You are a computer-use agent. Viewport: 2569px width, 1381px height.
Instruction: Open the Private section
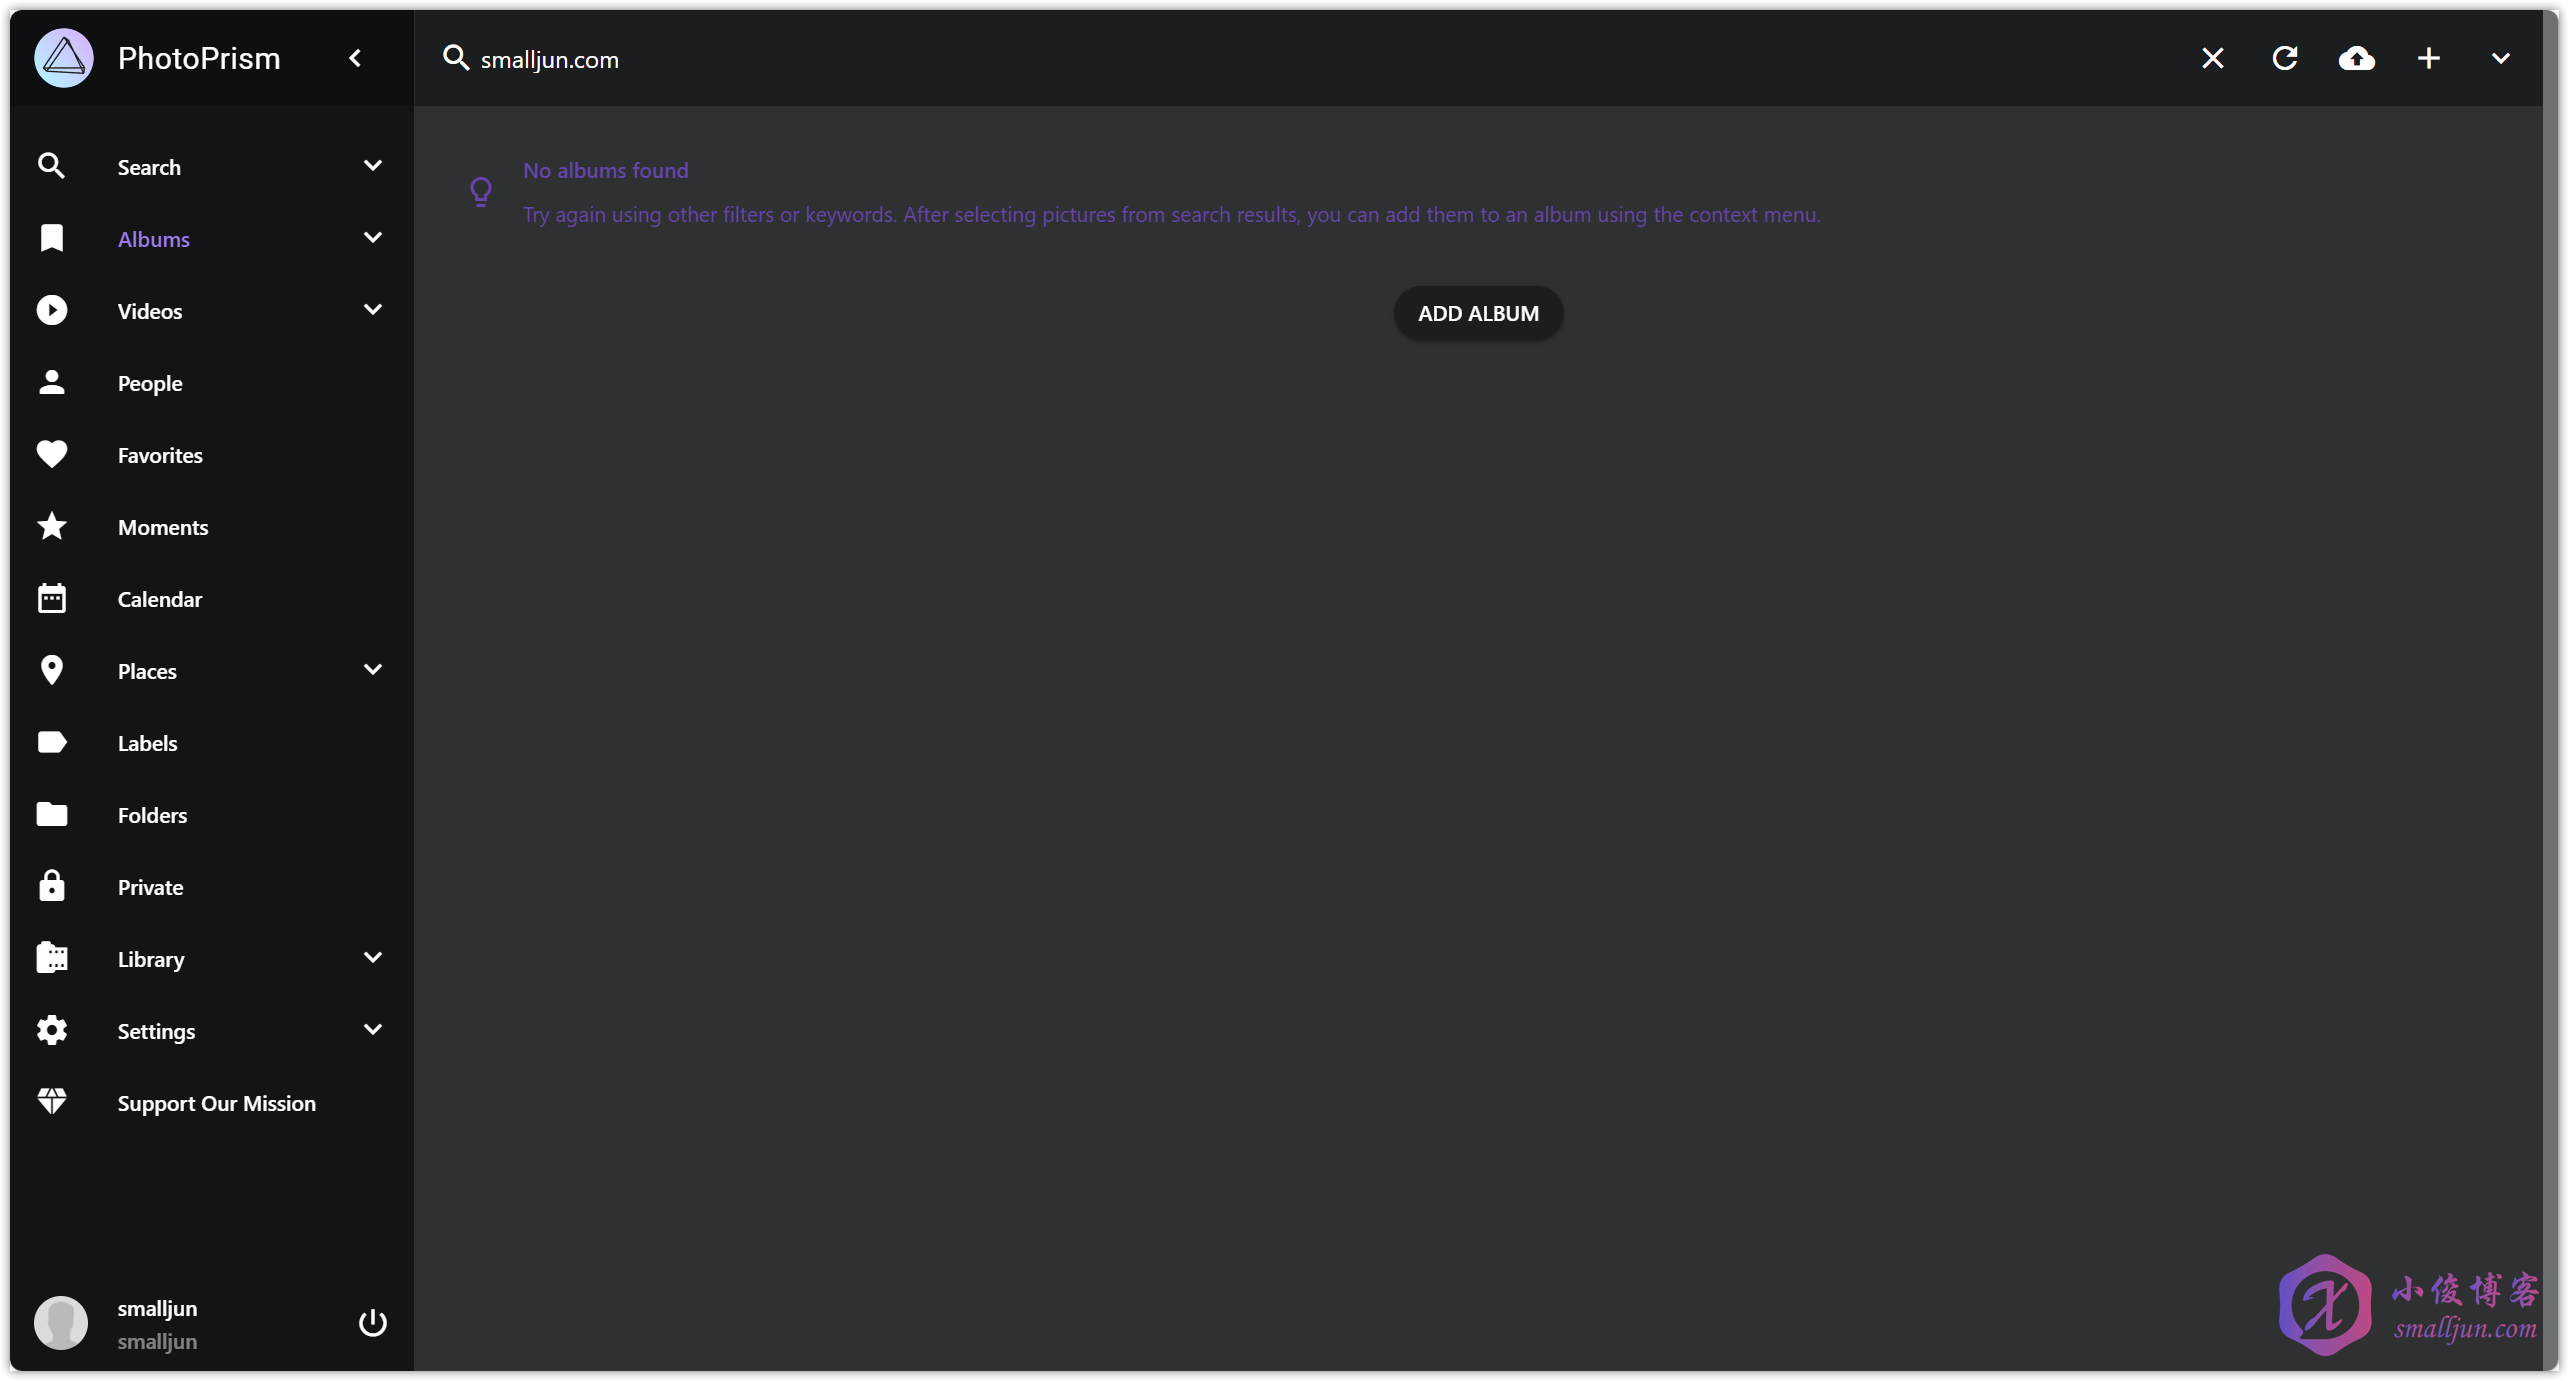150,887
